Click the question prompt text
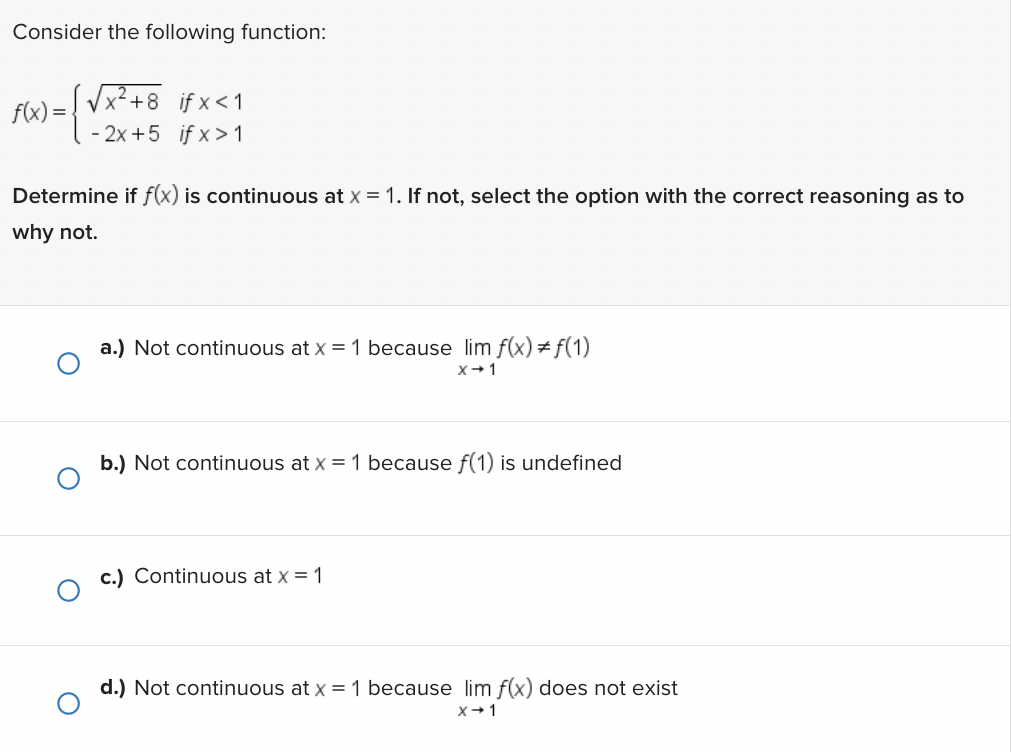 487,196
